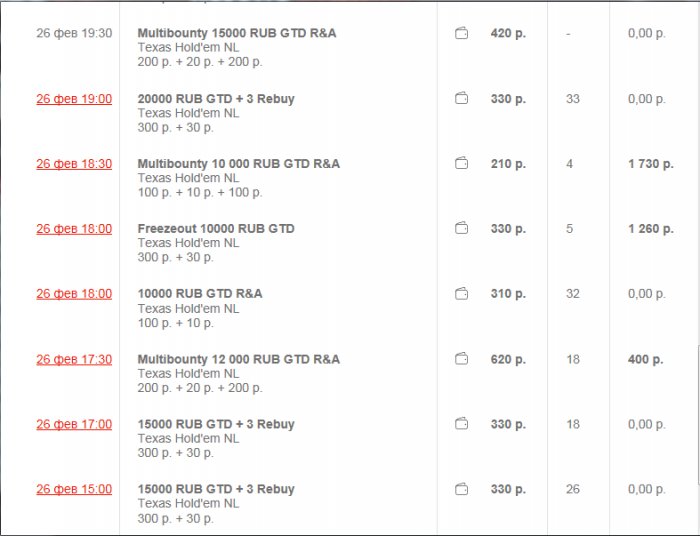Open Multibounty 15000 RUB GTD R&A tournament title
Viewport: 700px width, 536px height.
click(236, 33)
